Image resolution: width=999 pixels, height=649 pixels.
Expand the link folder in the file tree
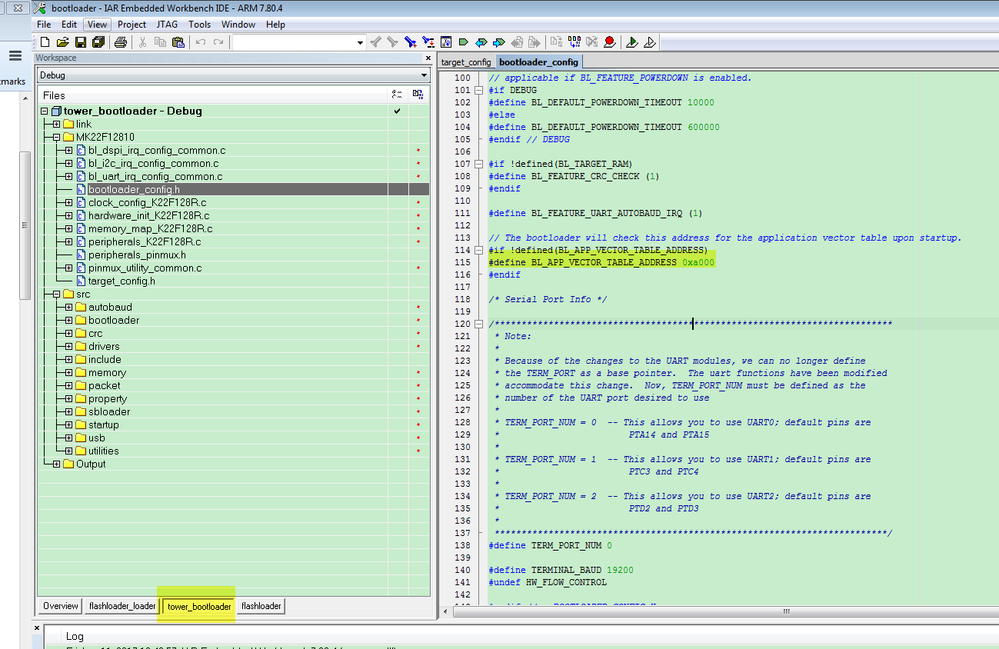click(x=56, y=124)
